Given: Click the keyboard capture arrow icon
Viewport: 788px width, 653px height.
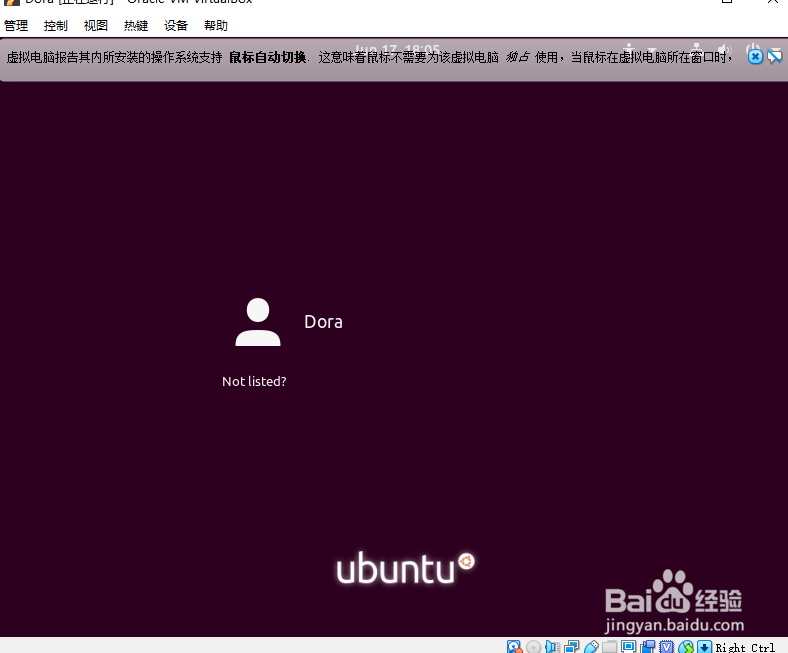Looking at the screenshot, I should coord(705,647).
